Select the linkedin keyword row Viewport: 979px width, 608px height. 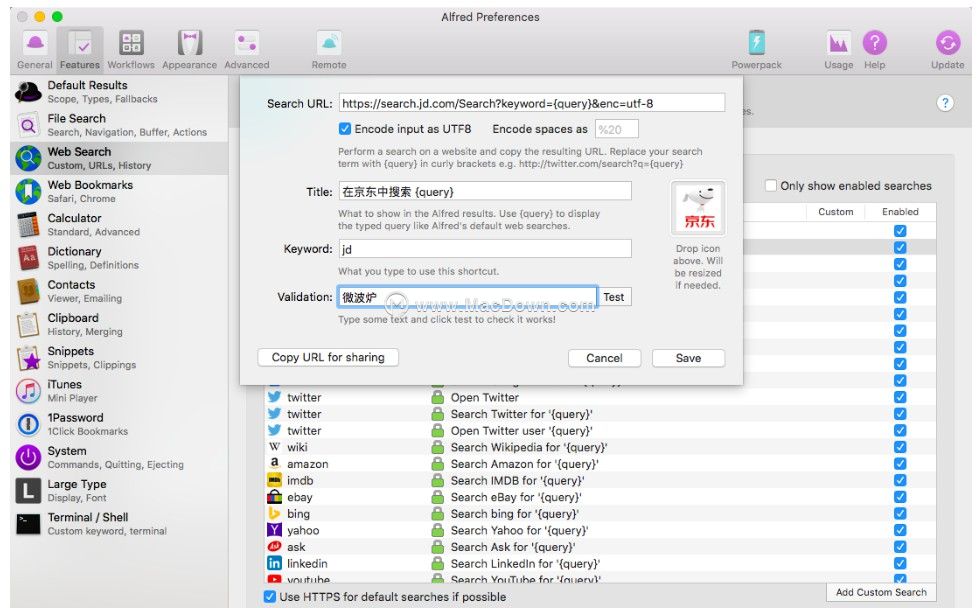point(600,563)
